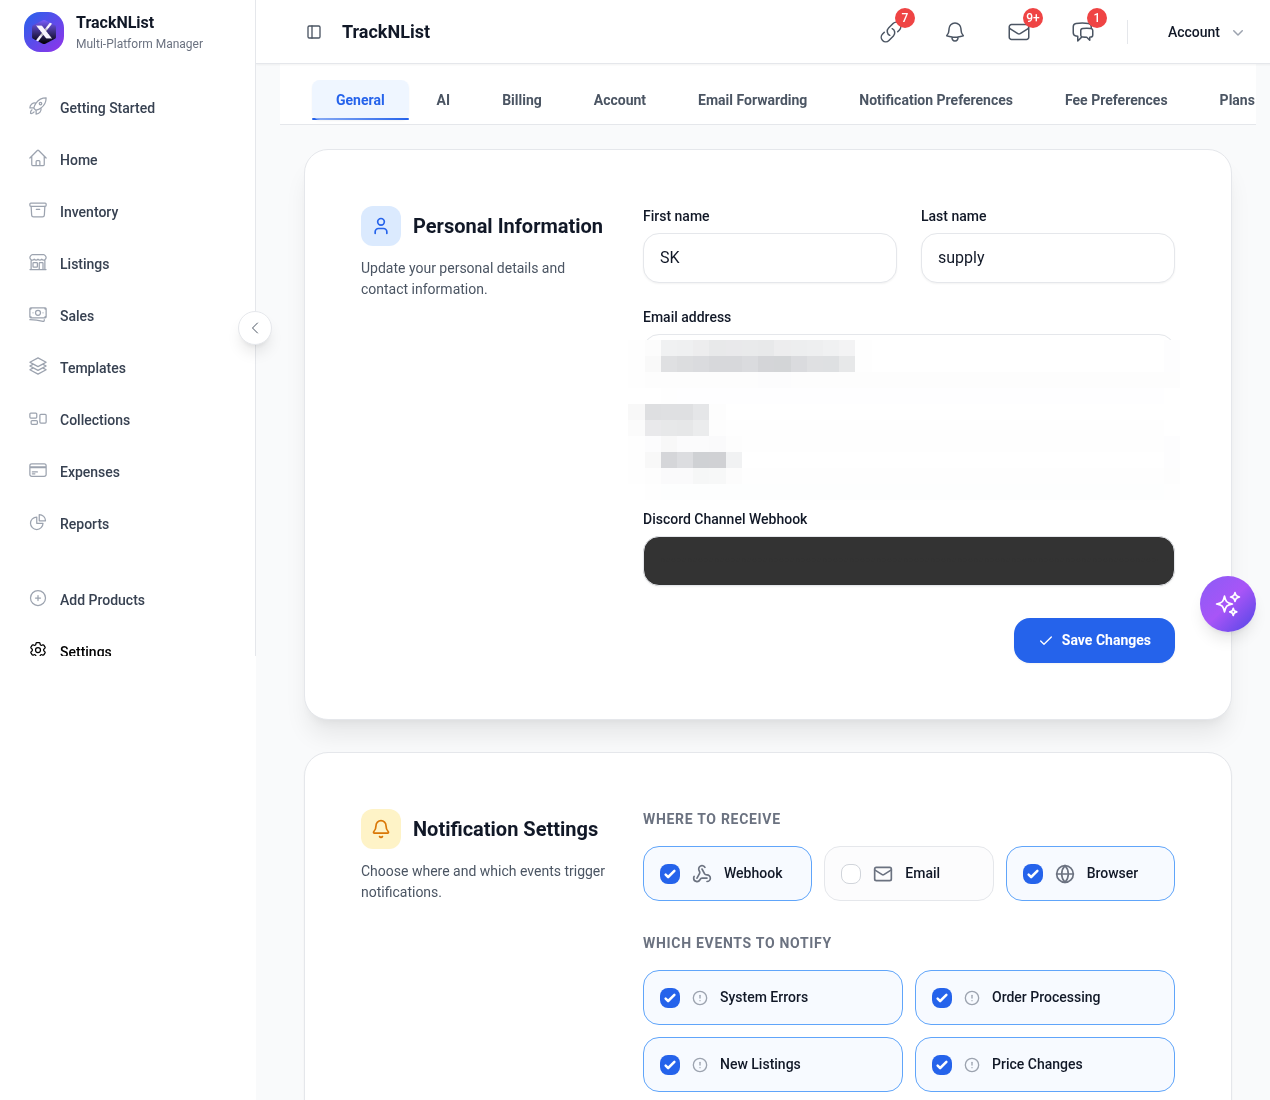1270x1100 pixels.
Task: Click the Templates layers icon
Action: [x=38, y=367]
